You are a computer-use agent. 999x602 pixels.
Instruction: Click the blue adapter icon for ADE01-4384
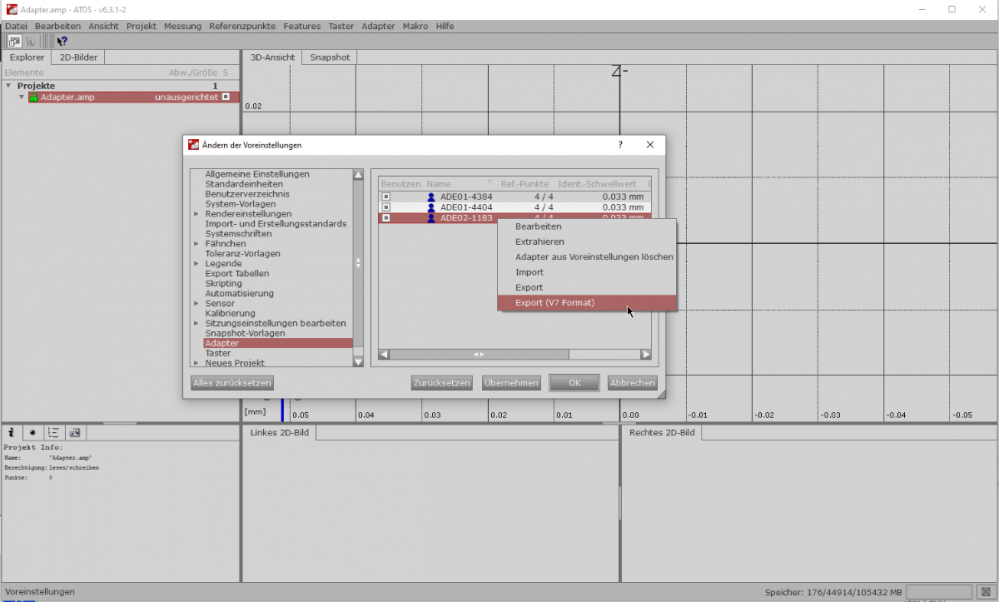click(431, 197)
